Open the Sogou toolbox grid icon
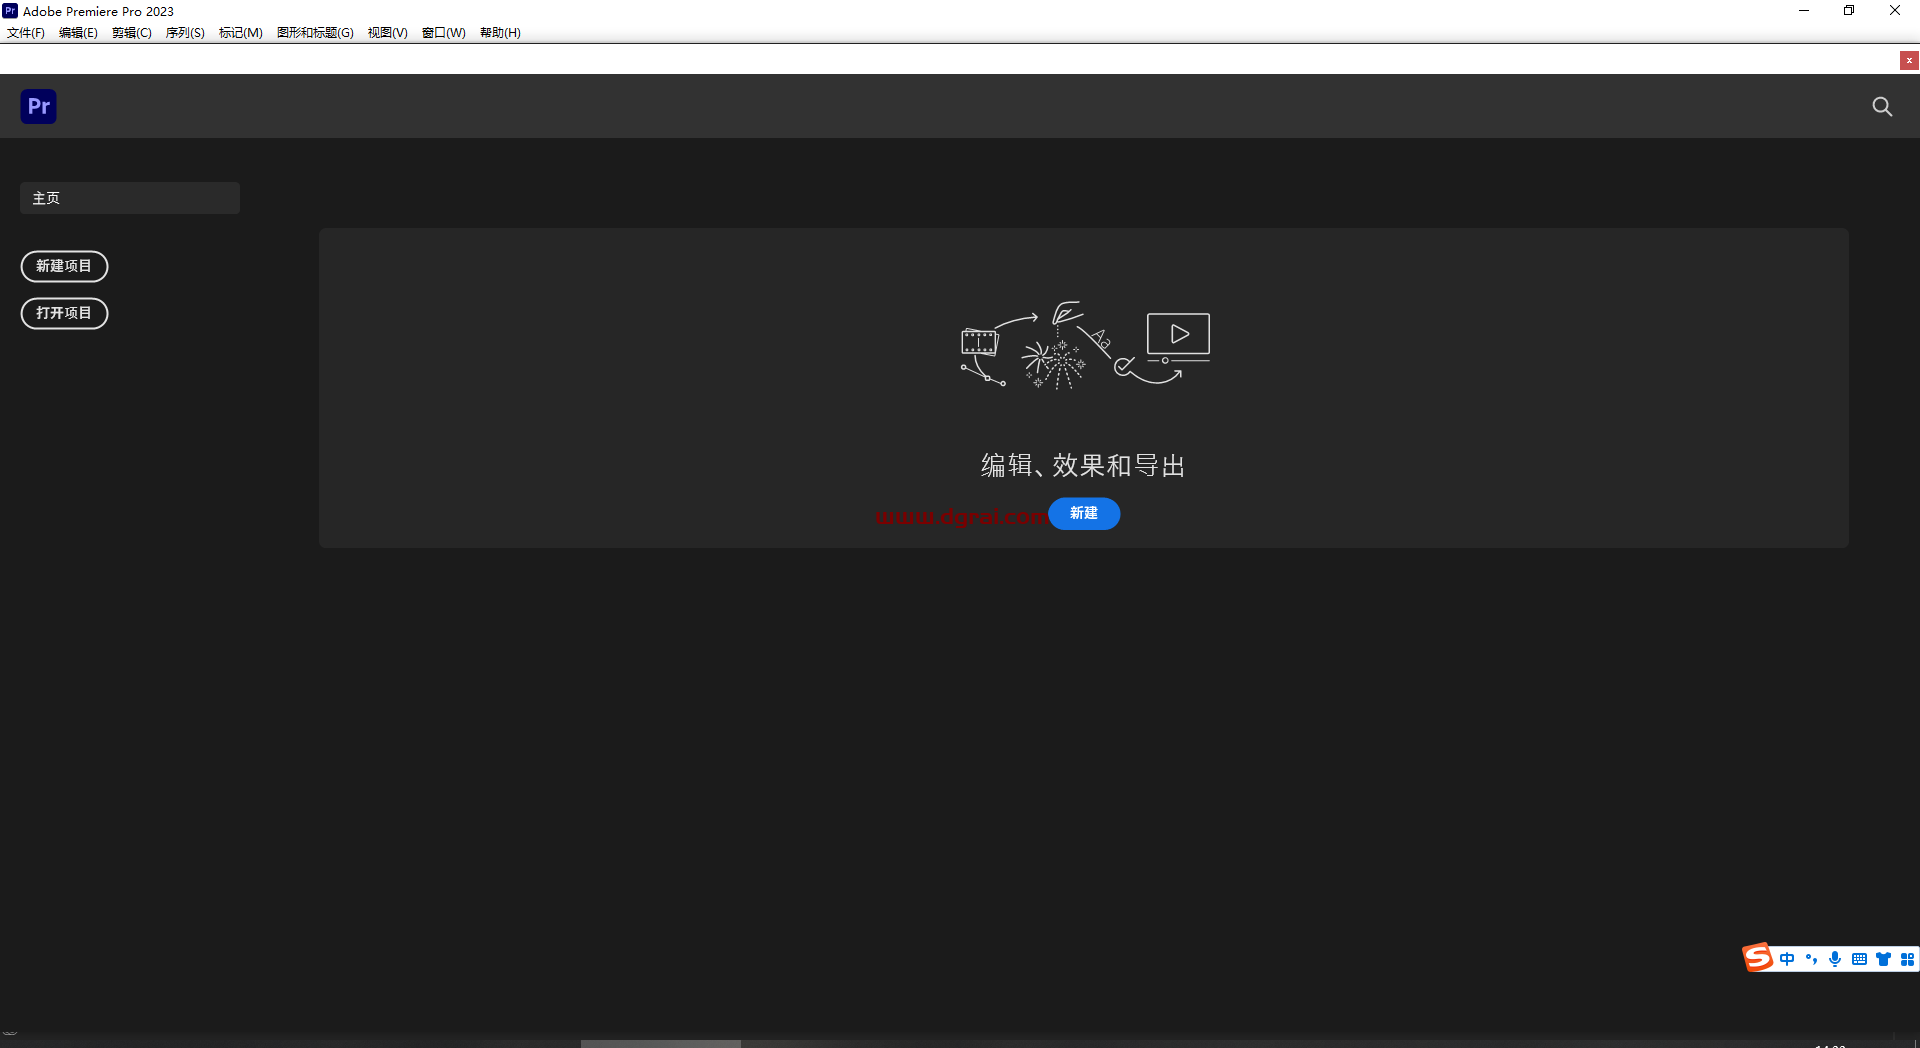 click(x=1908, y=959)
